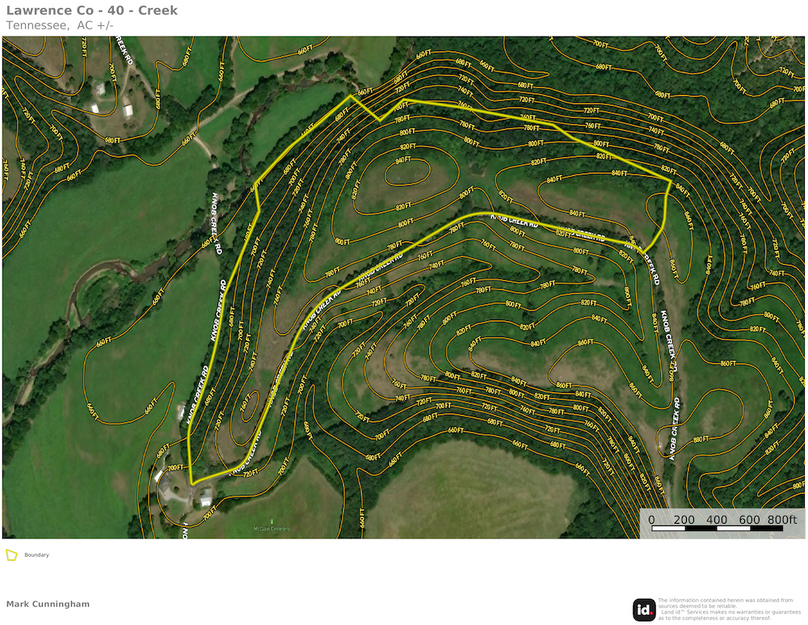Click the 400 mark on the scale bar
The width and height of the screenshot is (808, 625).
click(717, 519)
